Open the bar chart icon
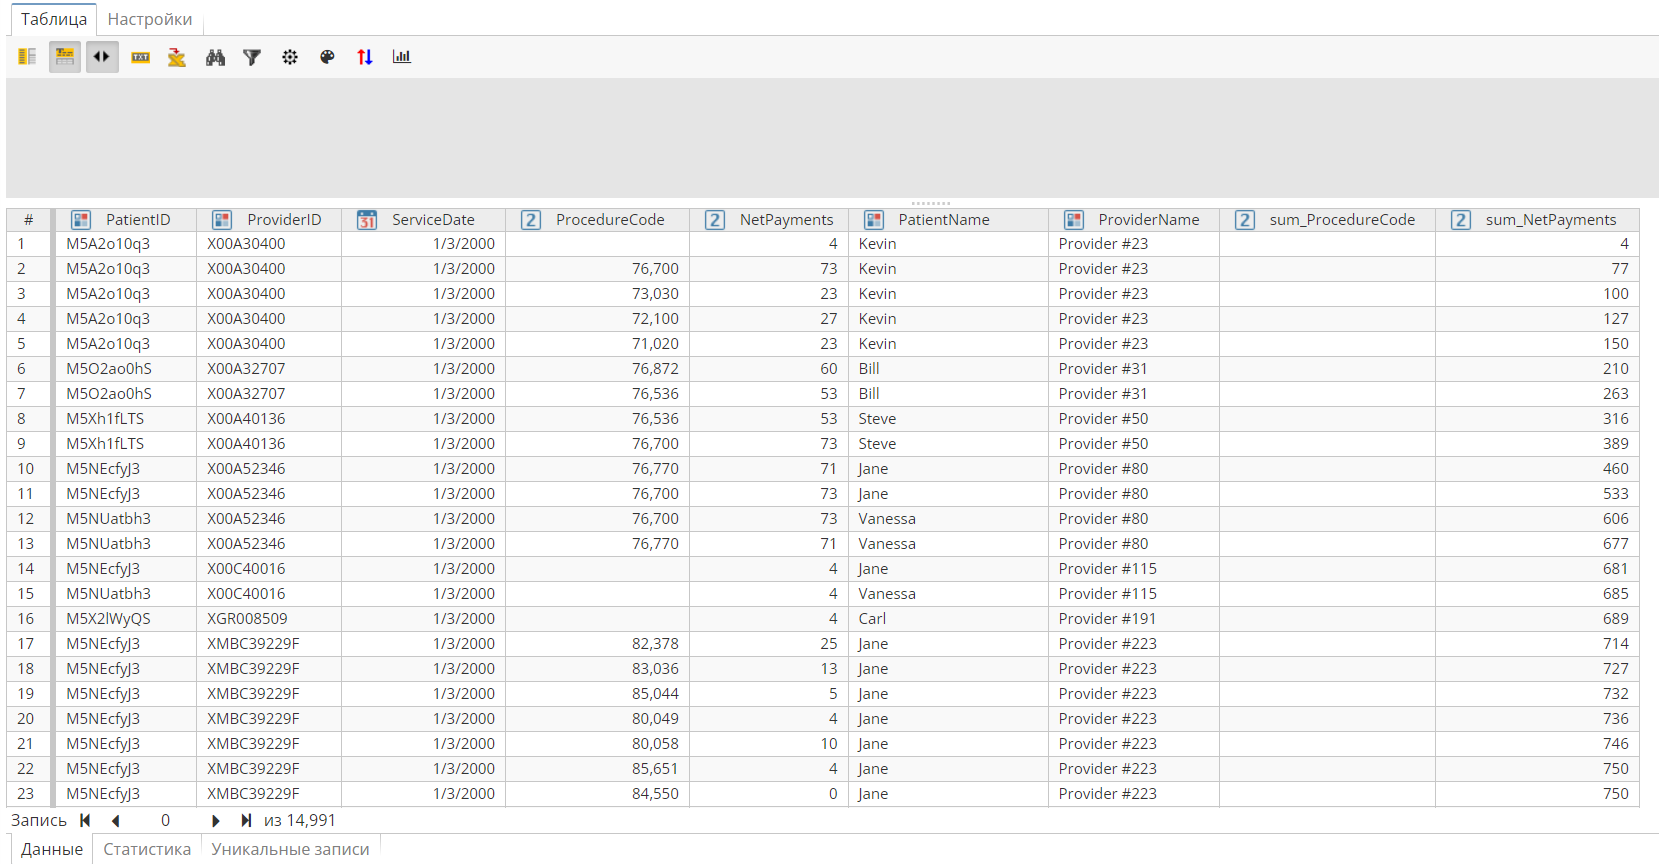 click(x=402, y=57)
